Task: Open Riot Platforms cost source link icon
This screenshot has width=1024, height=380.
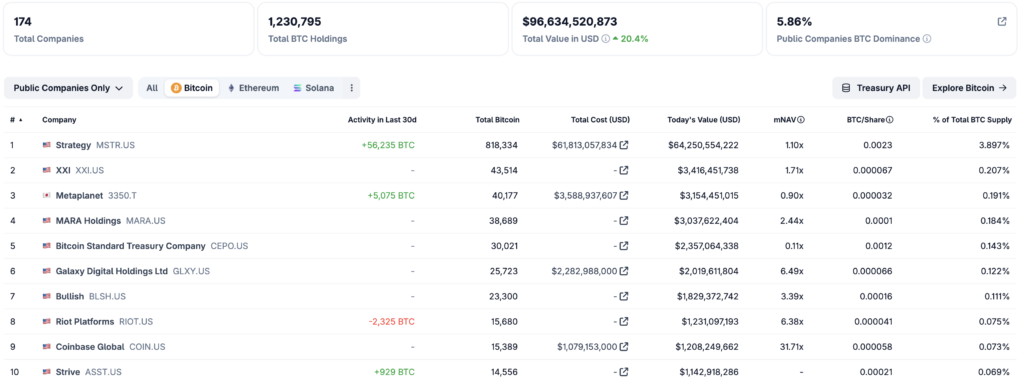Action: [x=624, y=321]
